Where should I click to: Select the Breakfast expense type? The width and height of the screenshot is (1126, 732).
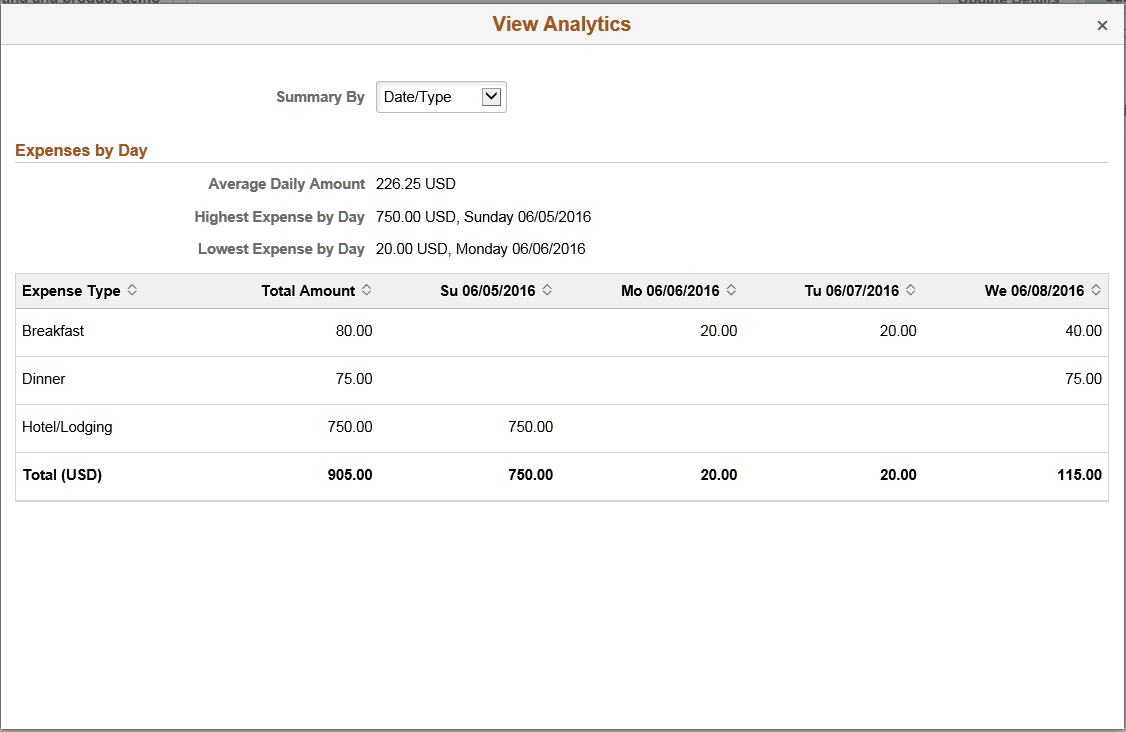pos(53,330)
